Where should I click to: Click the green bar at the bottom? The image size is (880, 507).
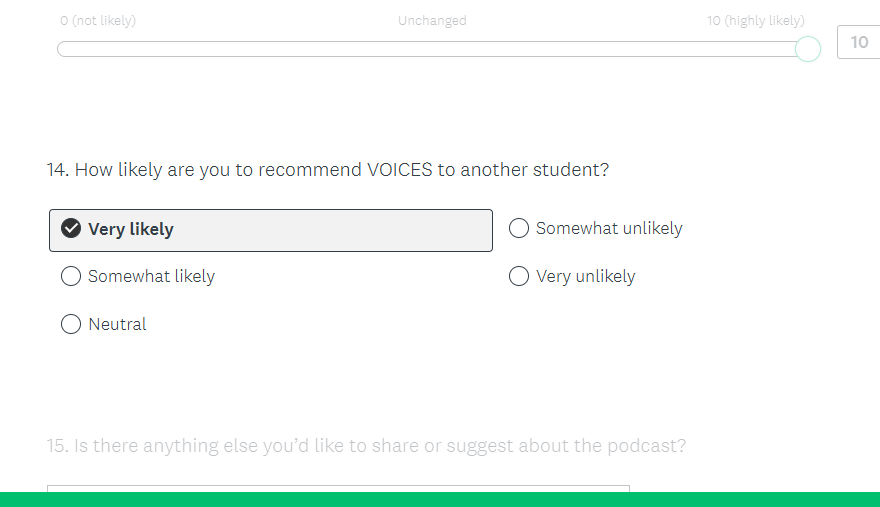coord(440,500)
